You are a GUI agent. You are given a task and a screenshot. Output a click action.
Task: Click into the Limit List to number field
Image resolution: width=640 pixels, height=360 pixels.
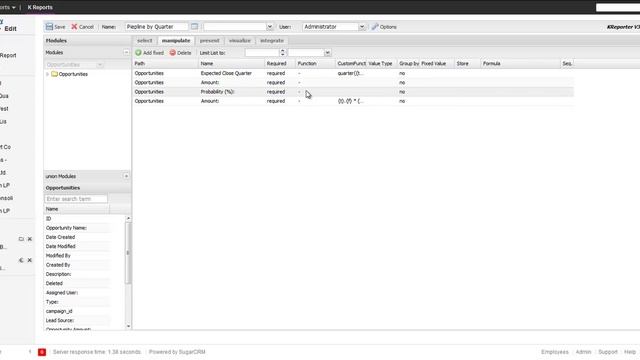click(x=262, y=53)
